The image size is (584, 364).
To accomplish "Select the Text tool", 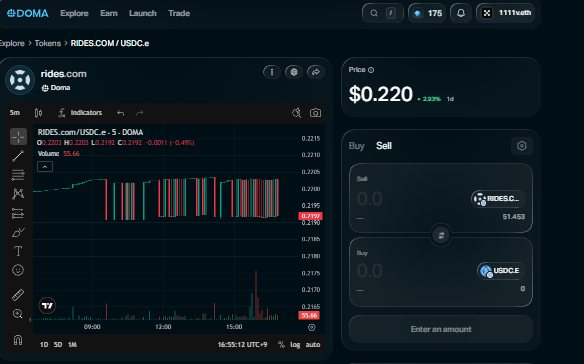I will pos(18,251).
